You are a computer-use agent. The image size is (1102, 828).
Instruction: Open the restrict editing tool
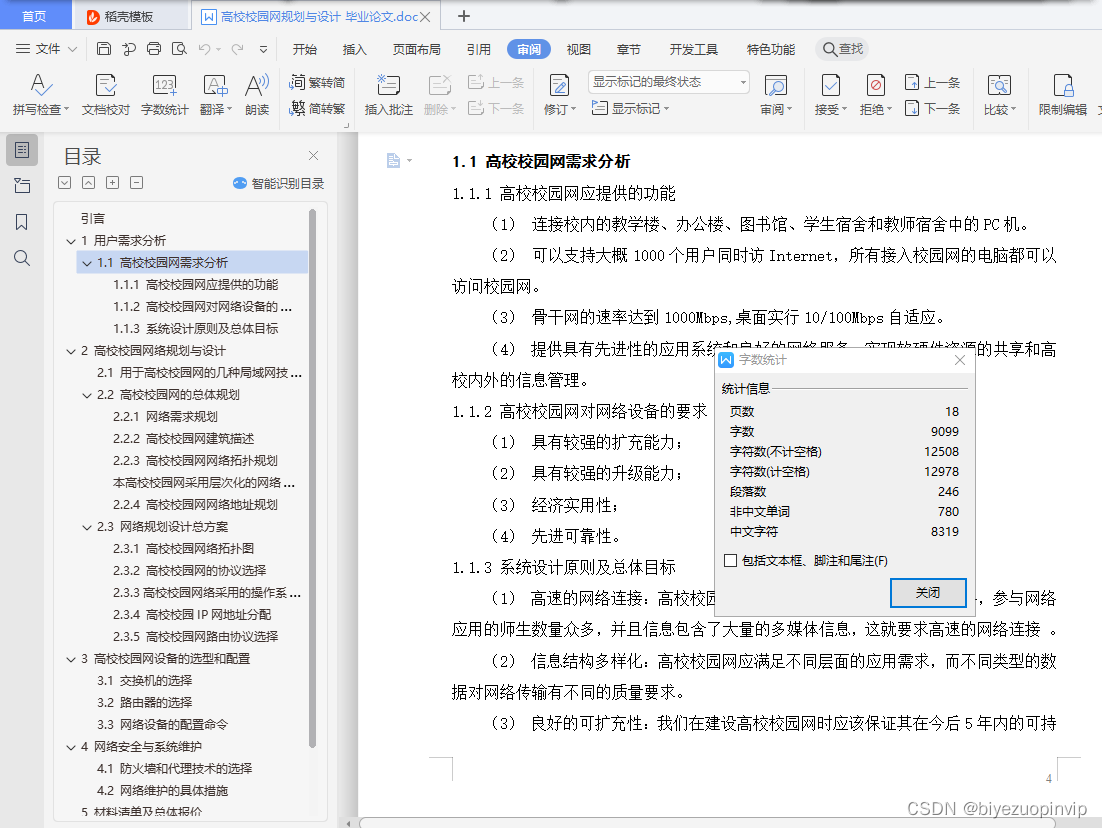pyautogui.click(x=1063, y=94)
